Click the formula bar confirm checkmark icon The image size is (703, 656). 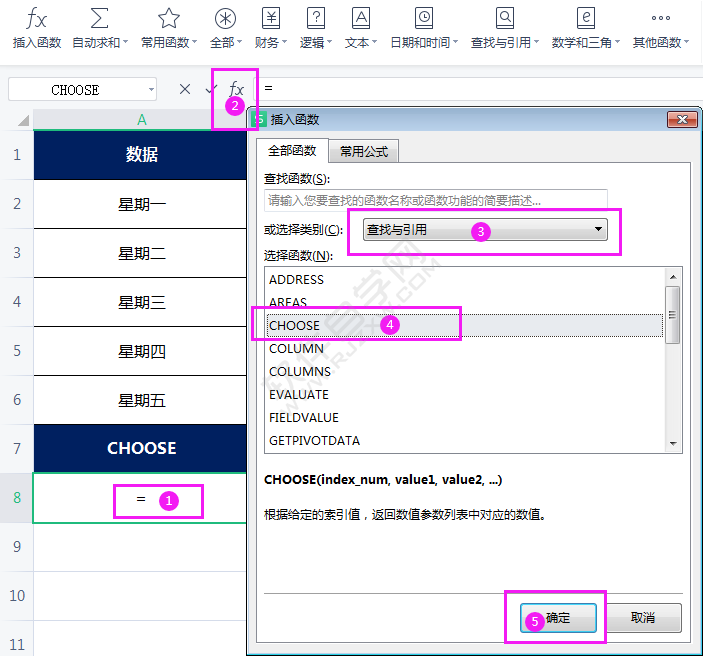pos(209,89)
